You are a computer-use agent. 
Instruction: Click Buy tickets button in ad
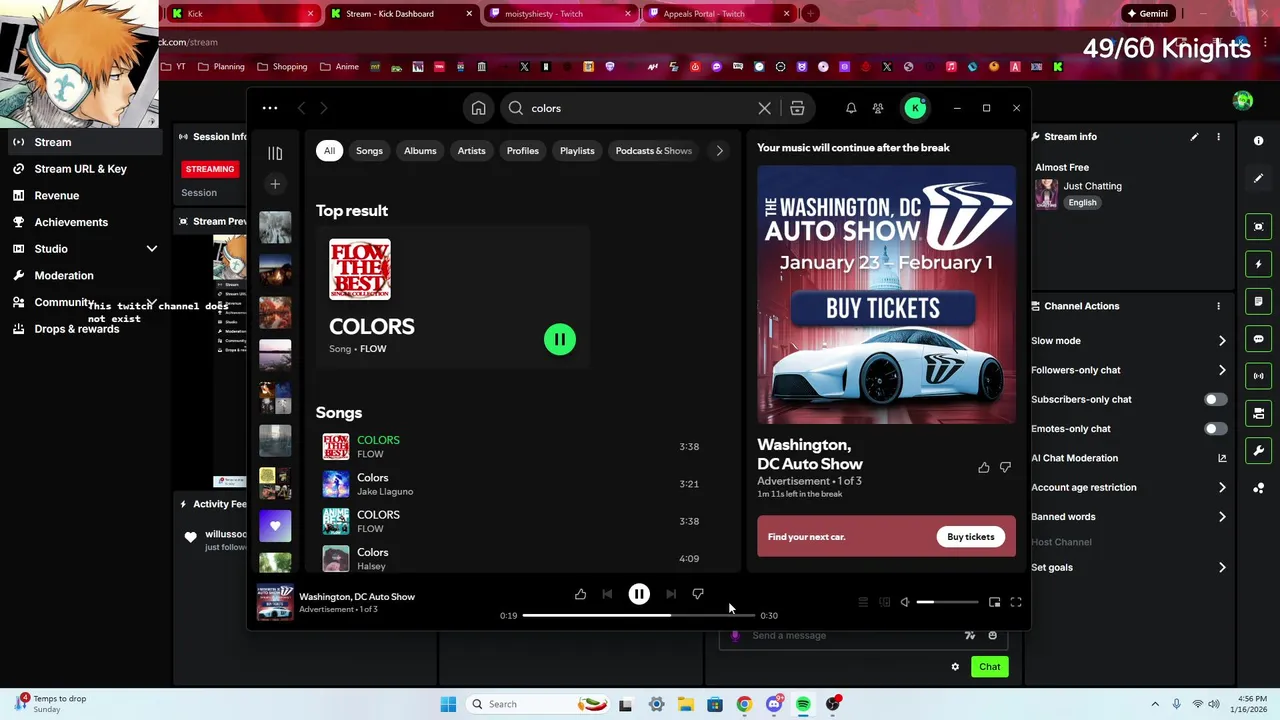tap(971, 537)
